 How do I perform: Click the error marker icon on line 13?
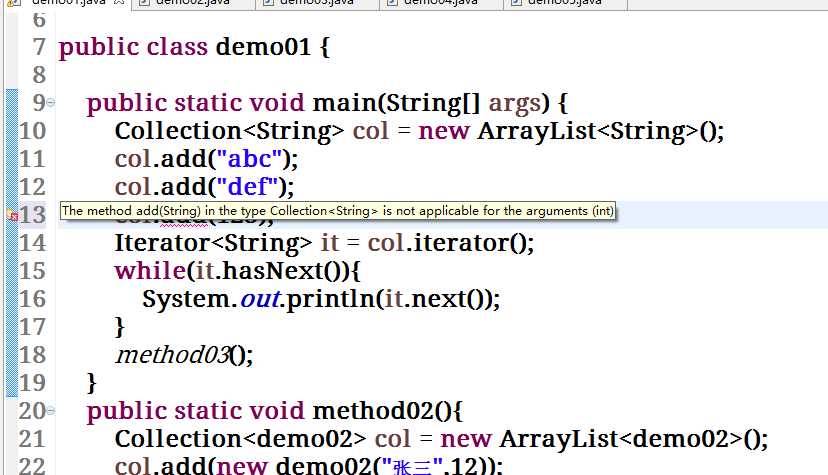12,215
